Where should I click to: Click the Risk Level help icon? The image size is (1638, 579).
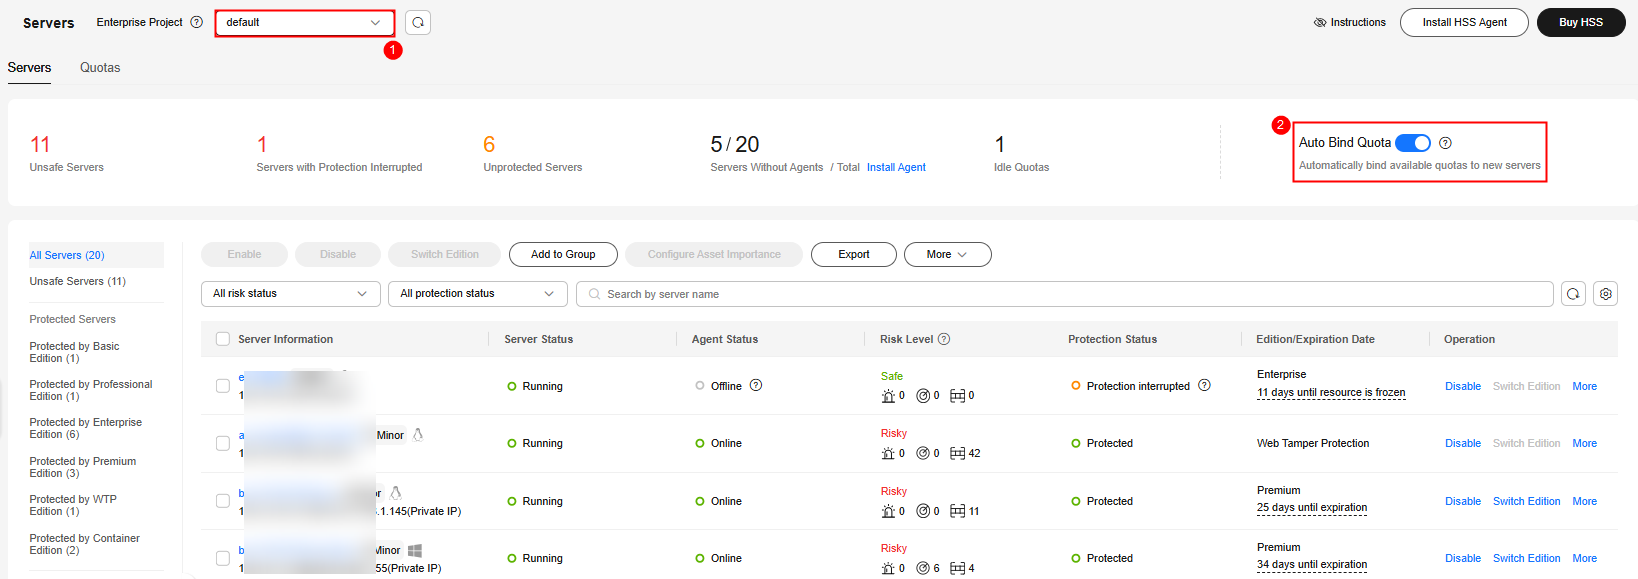pyautogui.click(x=944, y=339)
